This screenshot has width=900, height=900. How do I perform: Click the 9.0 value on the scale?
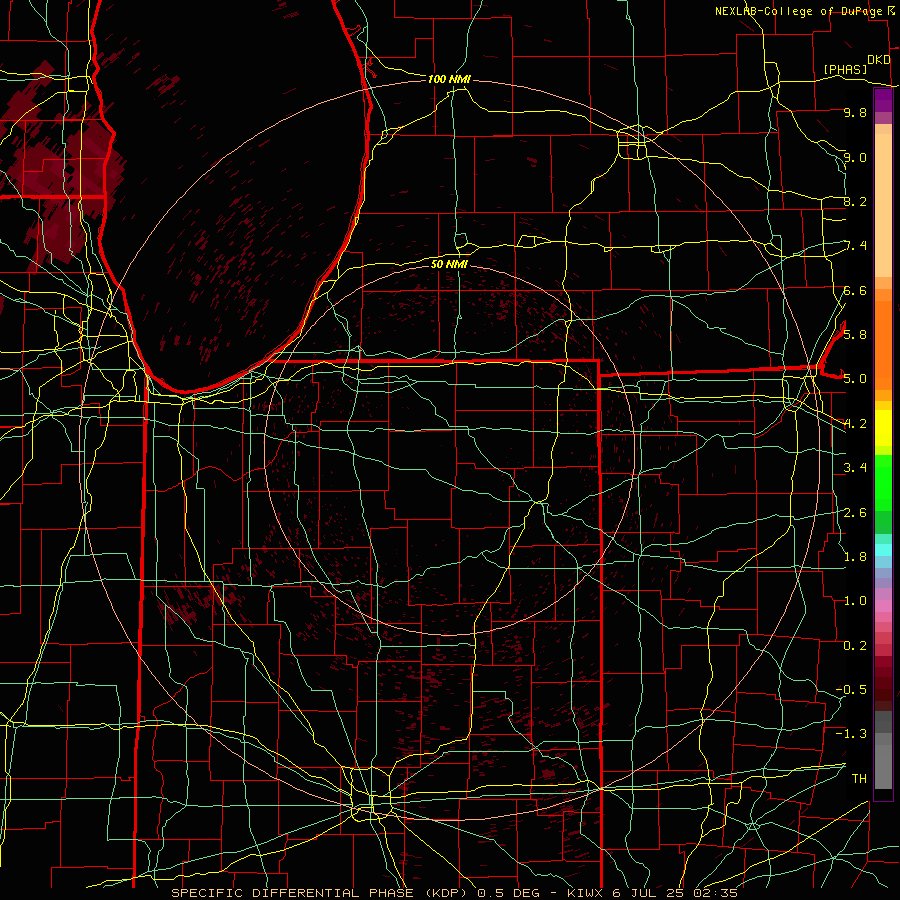coord(855,157)
